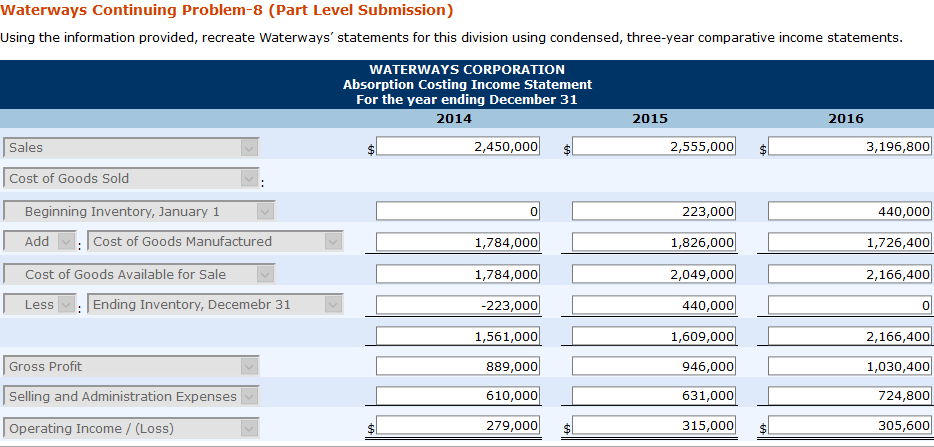The width and height of the screenshot is (934, 447).
Task: Click the 2015 Operating Income field showing 315,000
Action: pos(653,426)
